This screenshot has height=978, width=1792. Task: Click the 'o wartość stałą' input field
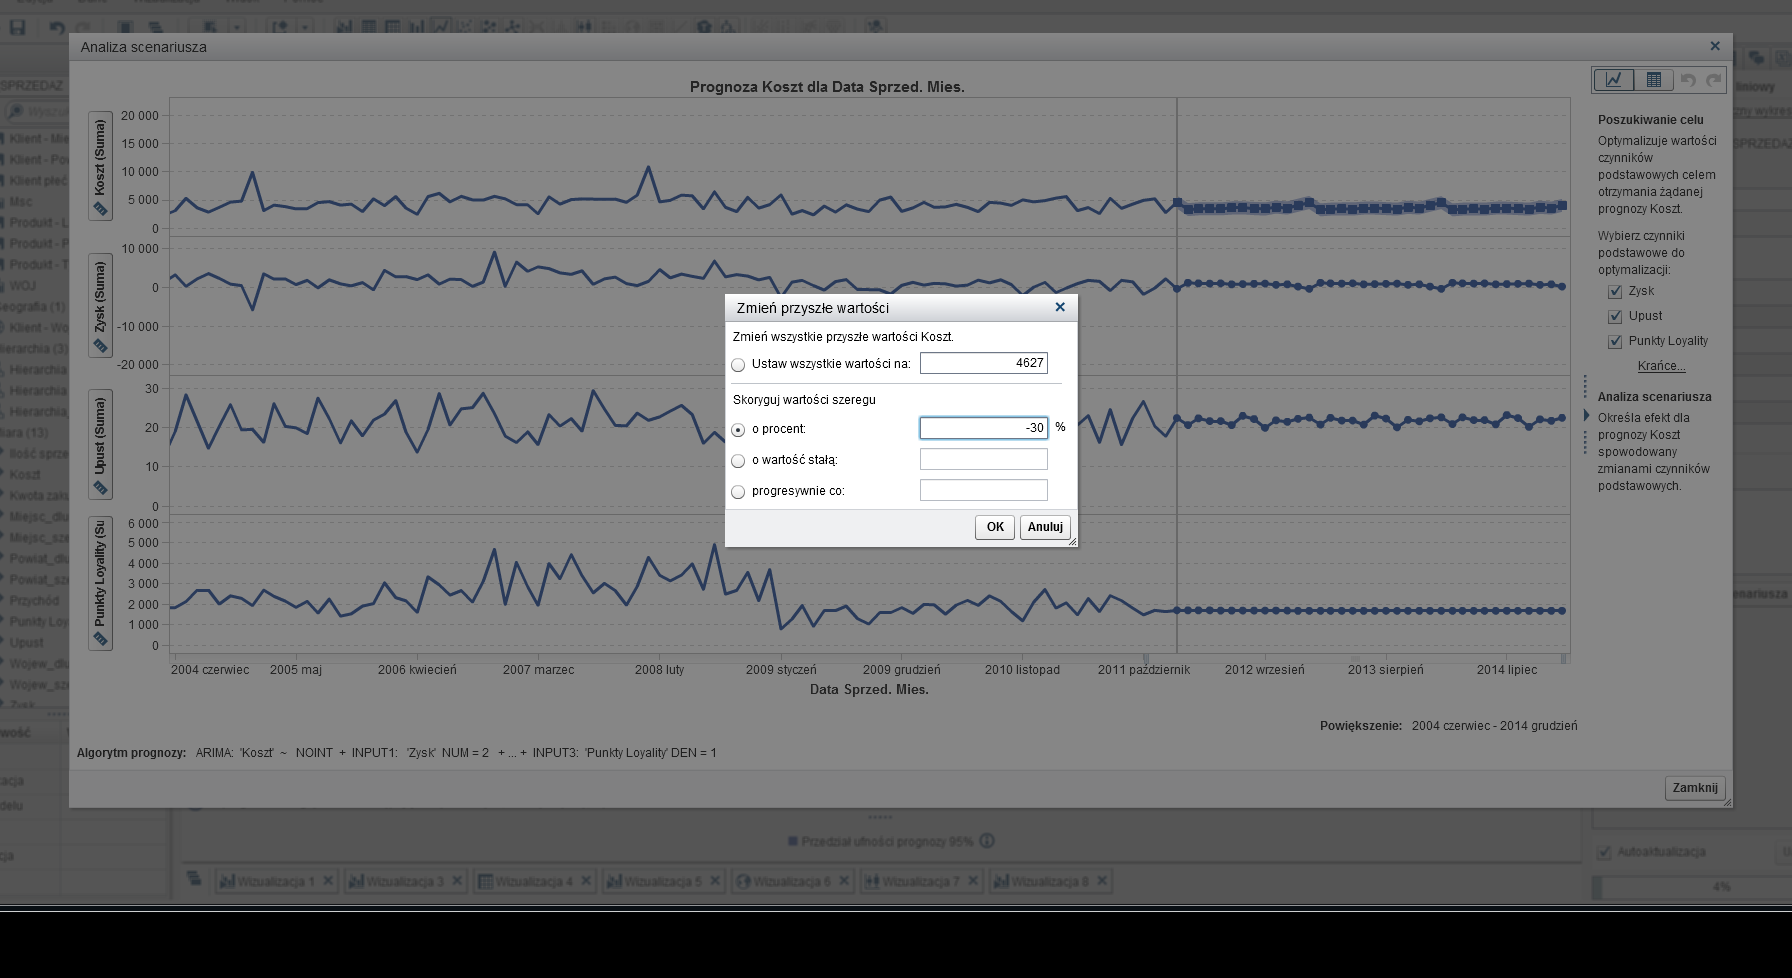coord(984,459)
